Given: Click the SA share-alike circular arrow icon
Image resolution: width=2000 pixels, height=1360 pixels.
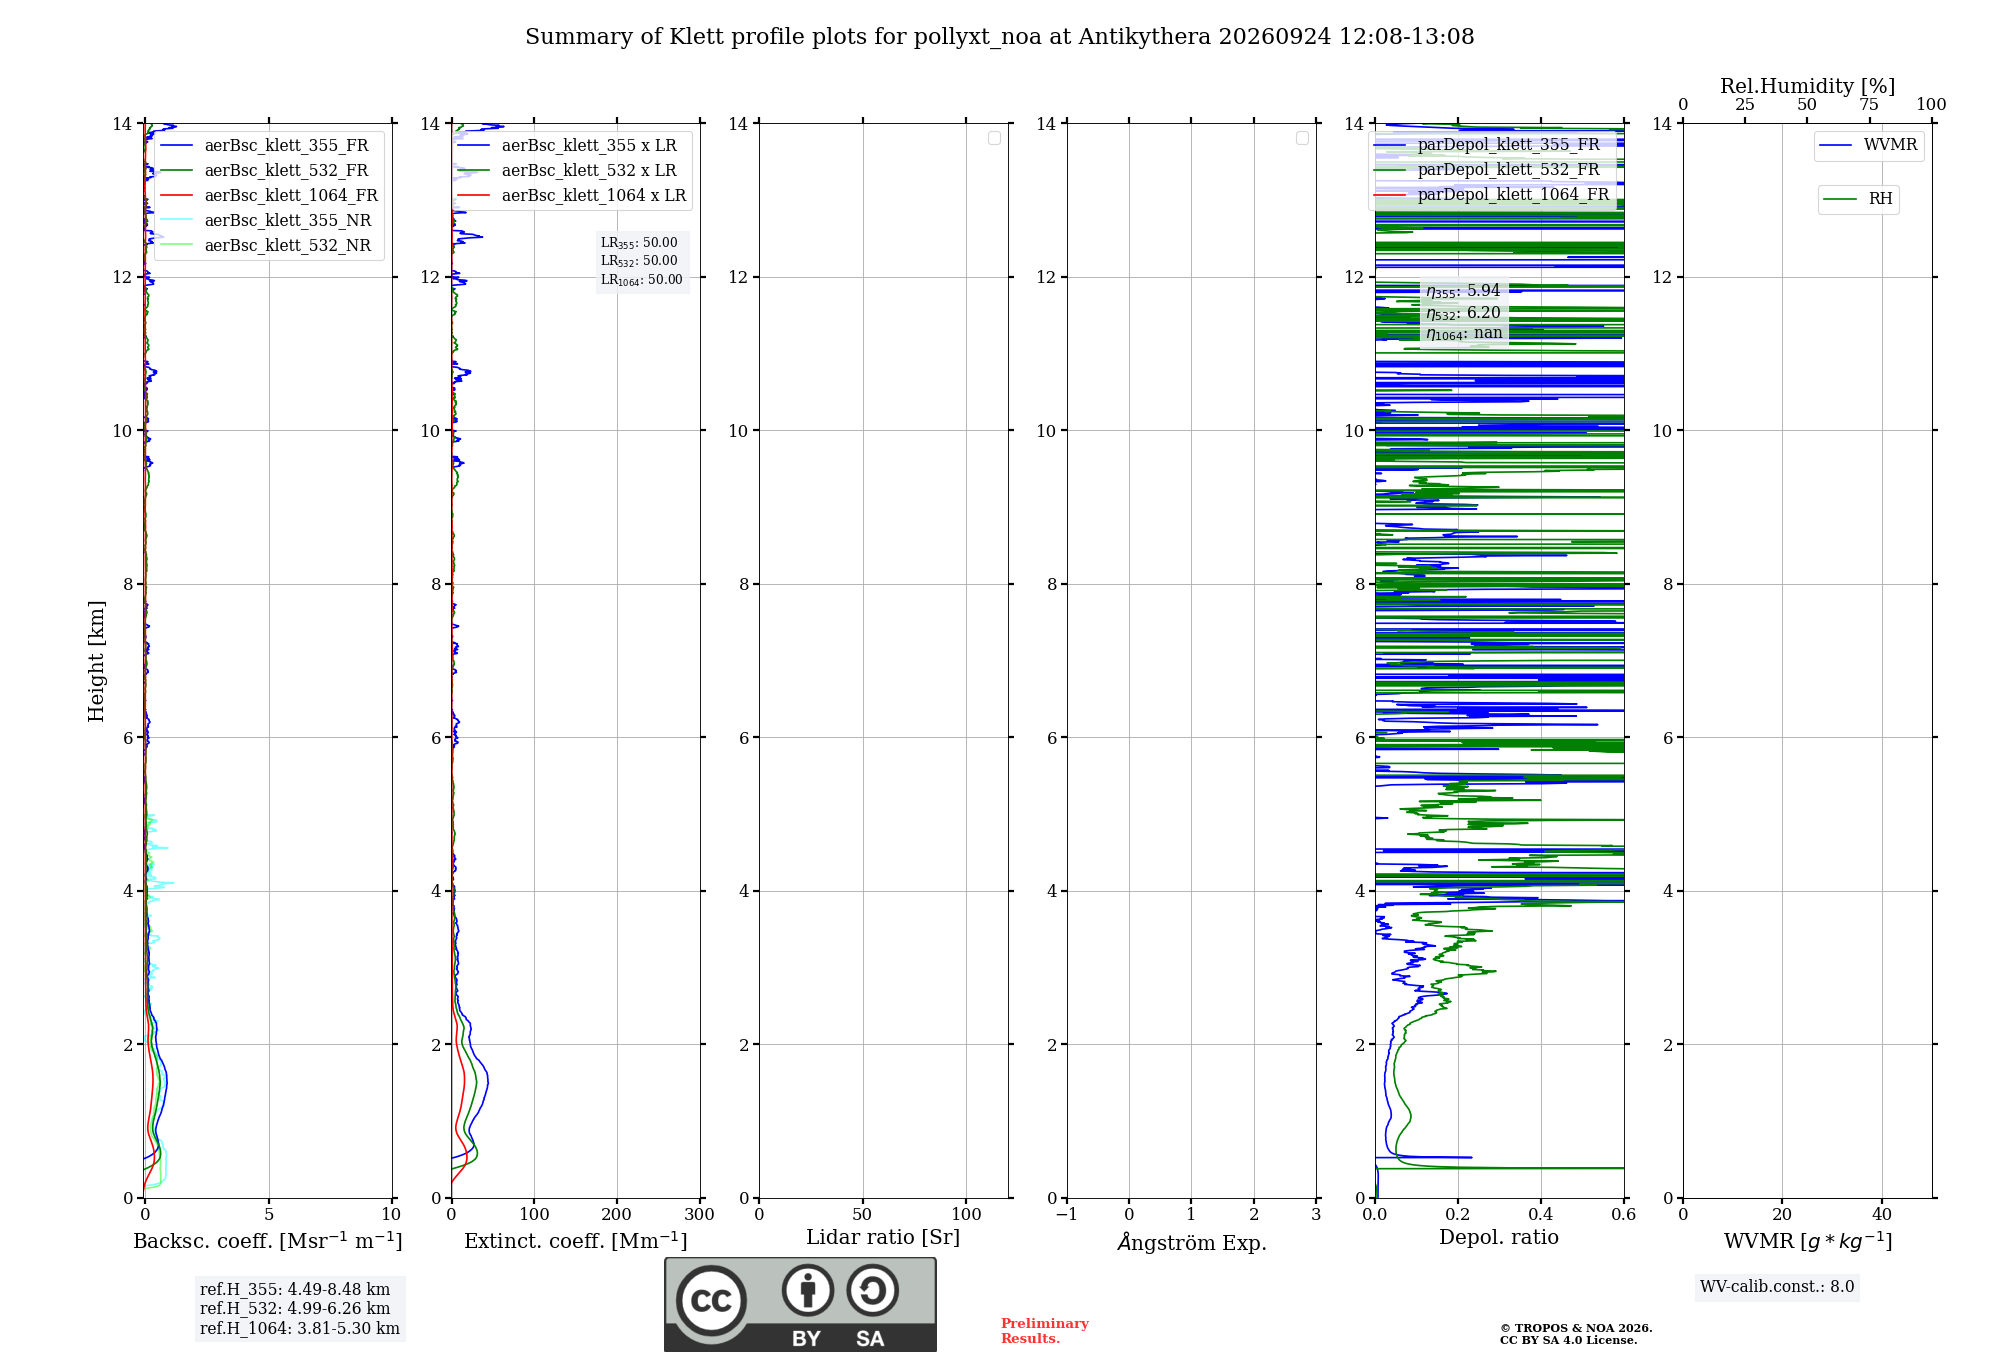Looking at the screenshot, I should coord(872,1290).
